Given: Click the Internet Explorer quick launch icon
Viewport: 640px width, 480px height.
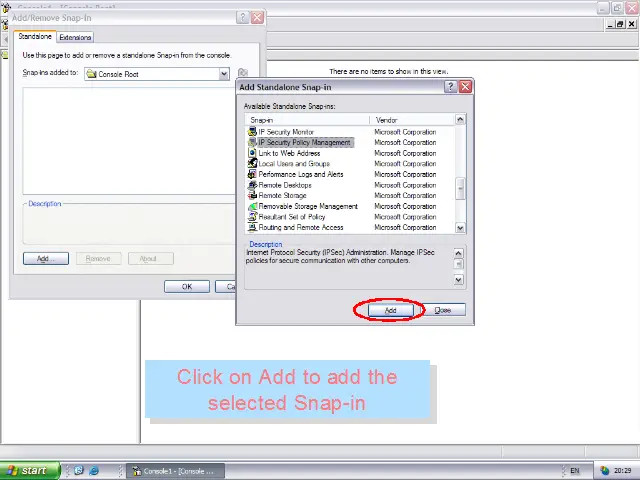Looking at the screenshot, I should coord(94,471).
